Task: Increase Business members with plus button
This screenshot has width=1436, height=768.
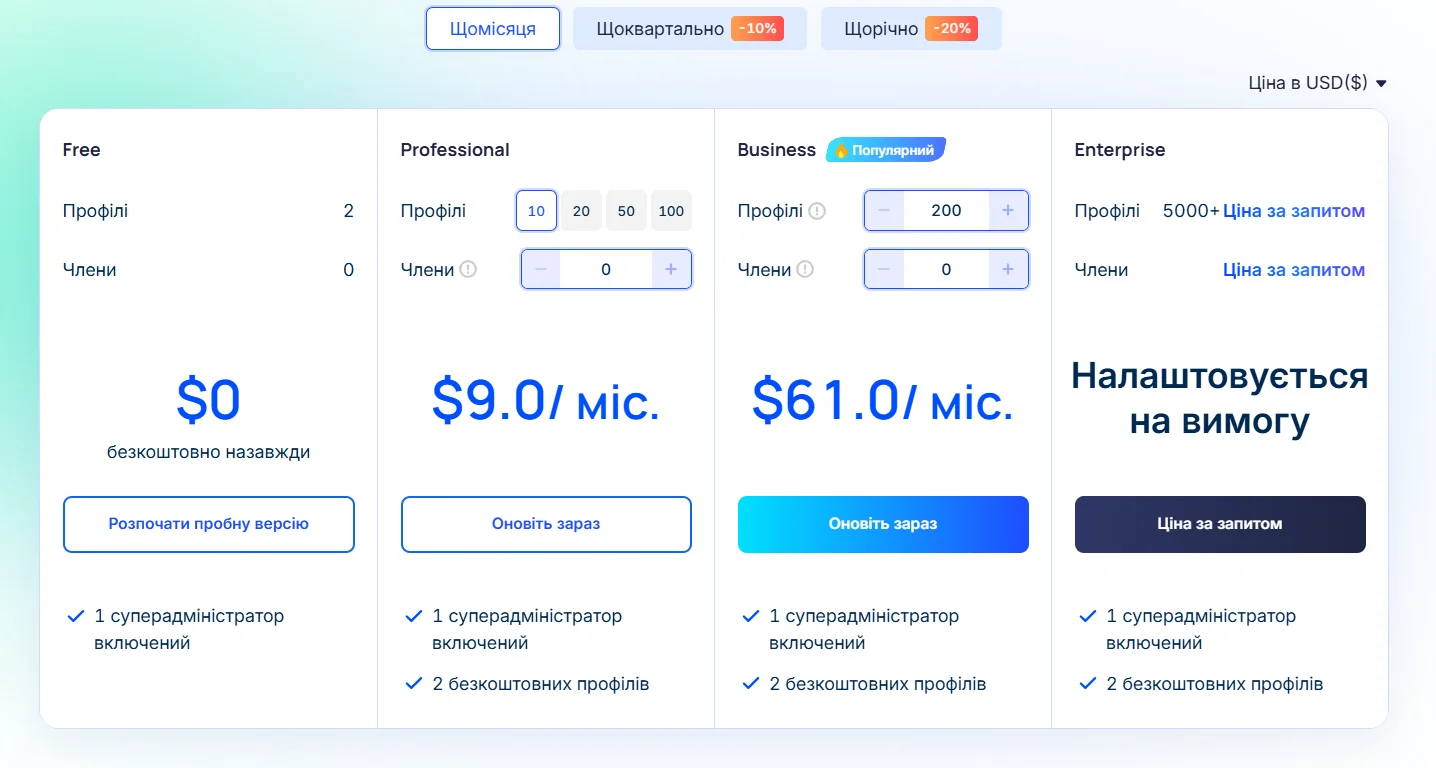Action: pos(1008,269)
